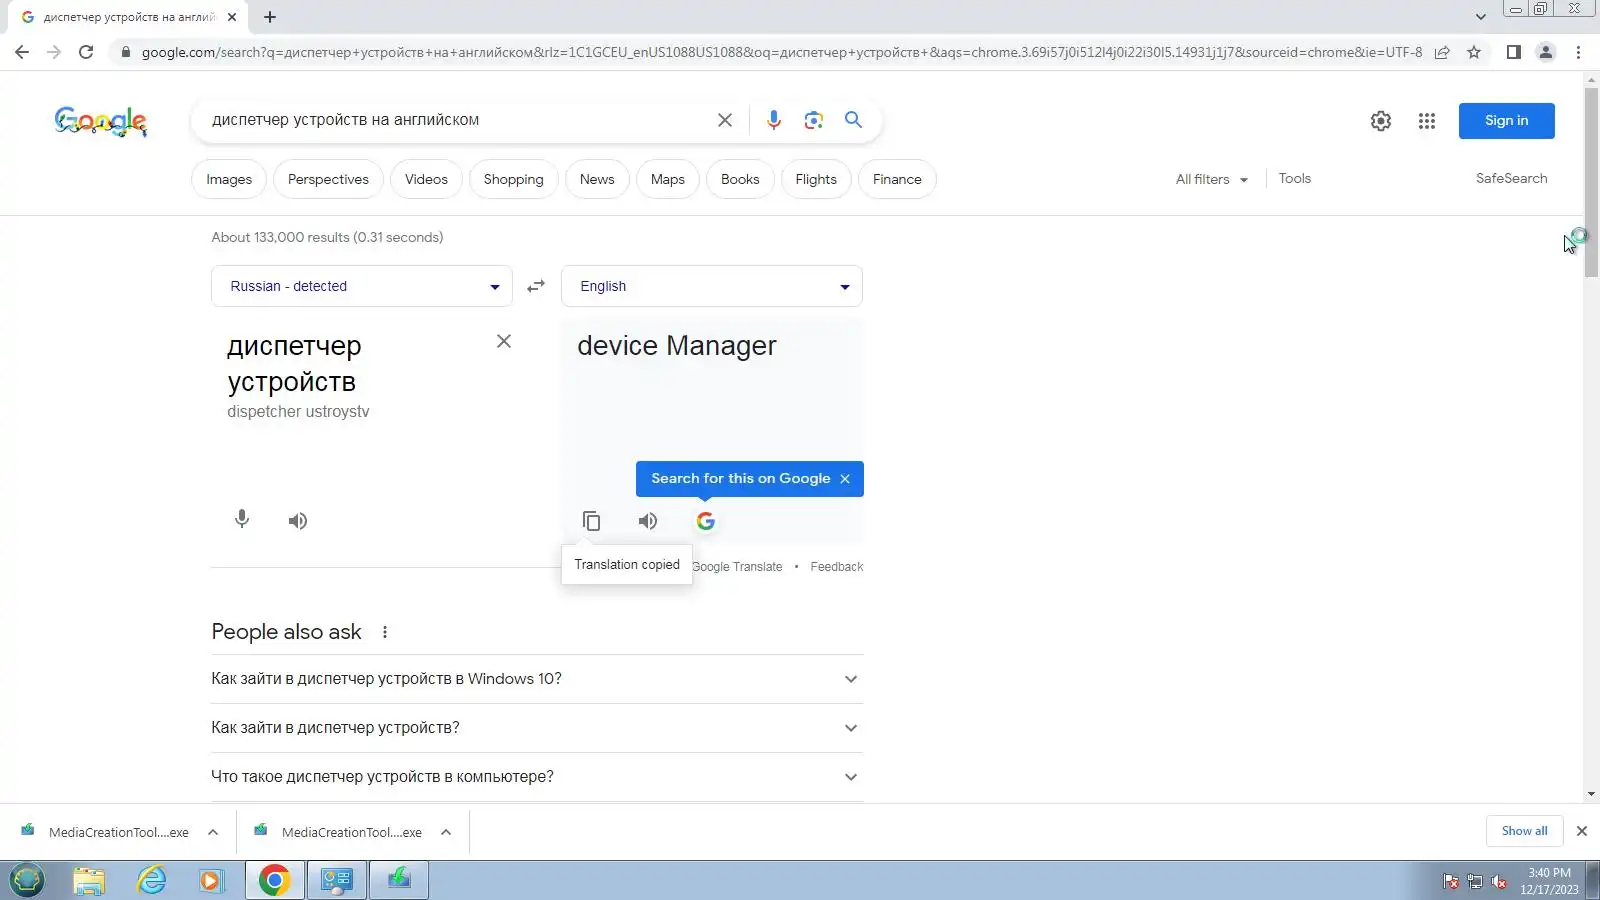Click the vertical page scrollbar
This screenshot has height=900, width=1600.
click(x=1591, y=183)
